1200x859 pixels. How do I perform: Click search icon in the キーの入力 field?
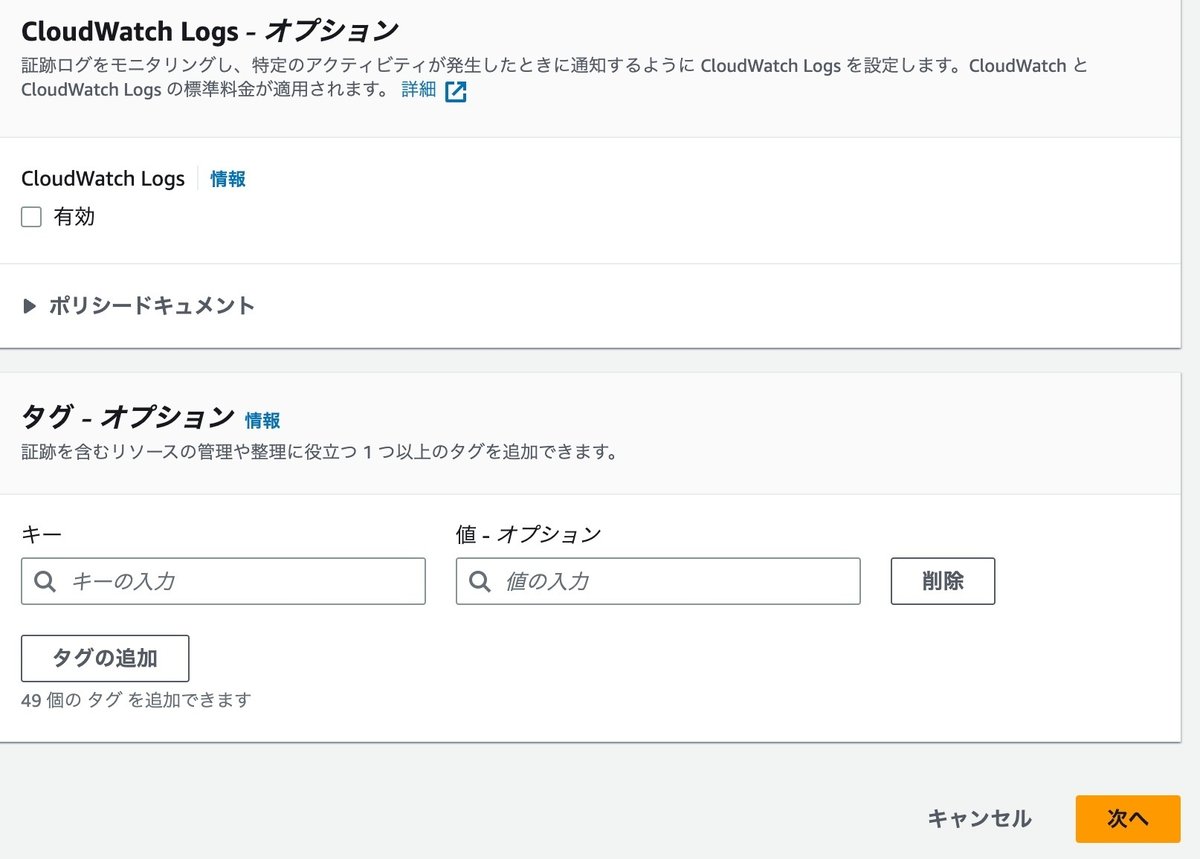pyautogui.click(x=45, y=581)
